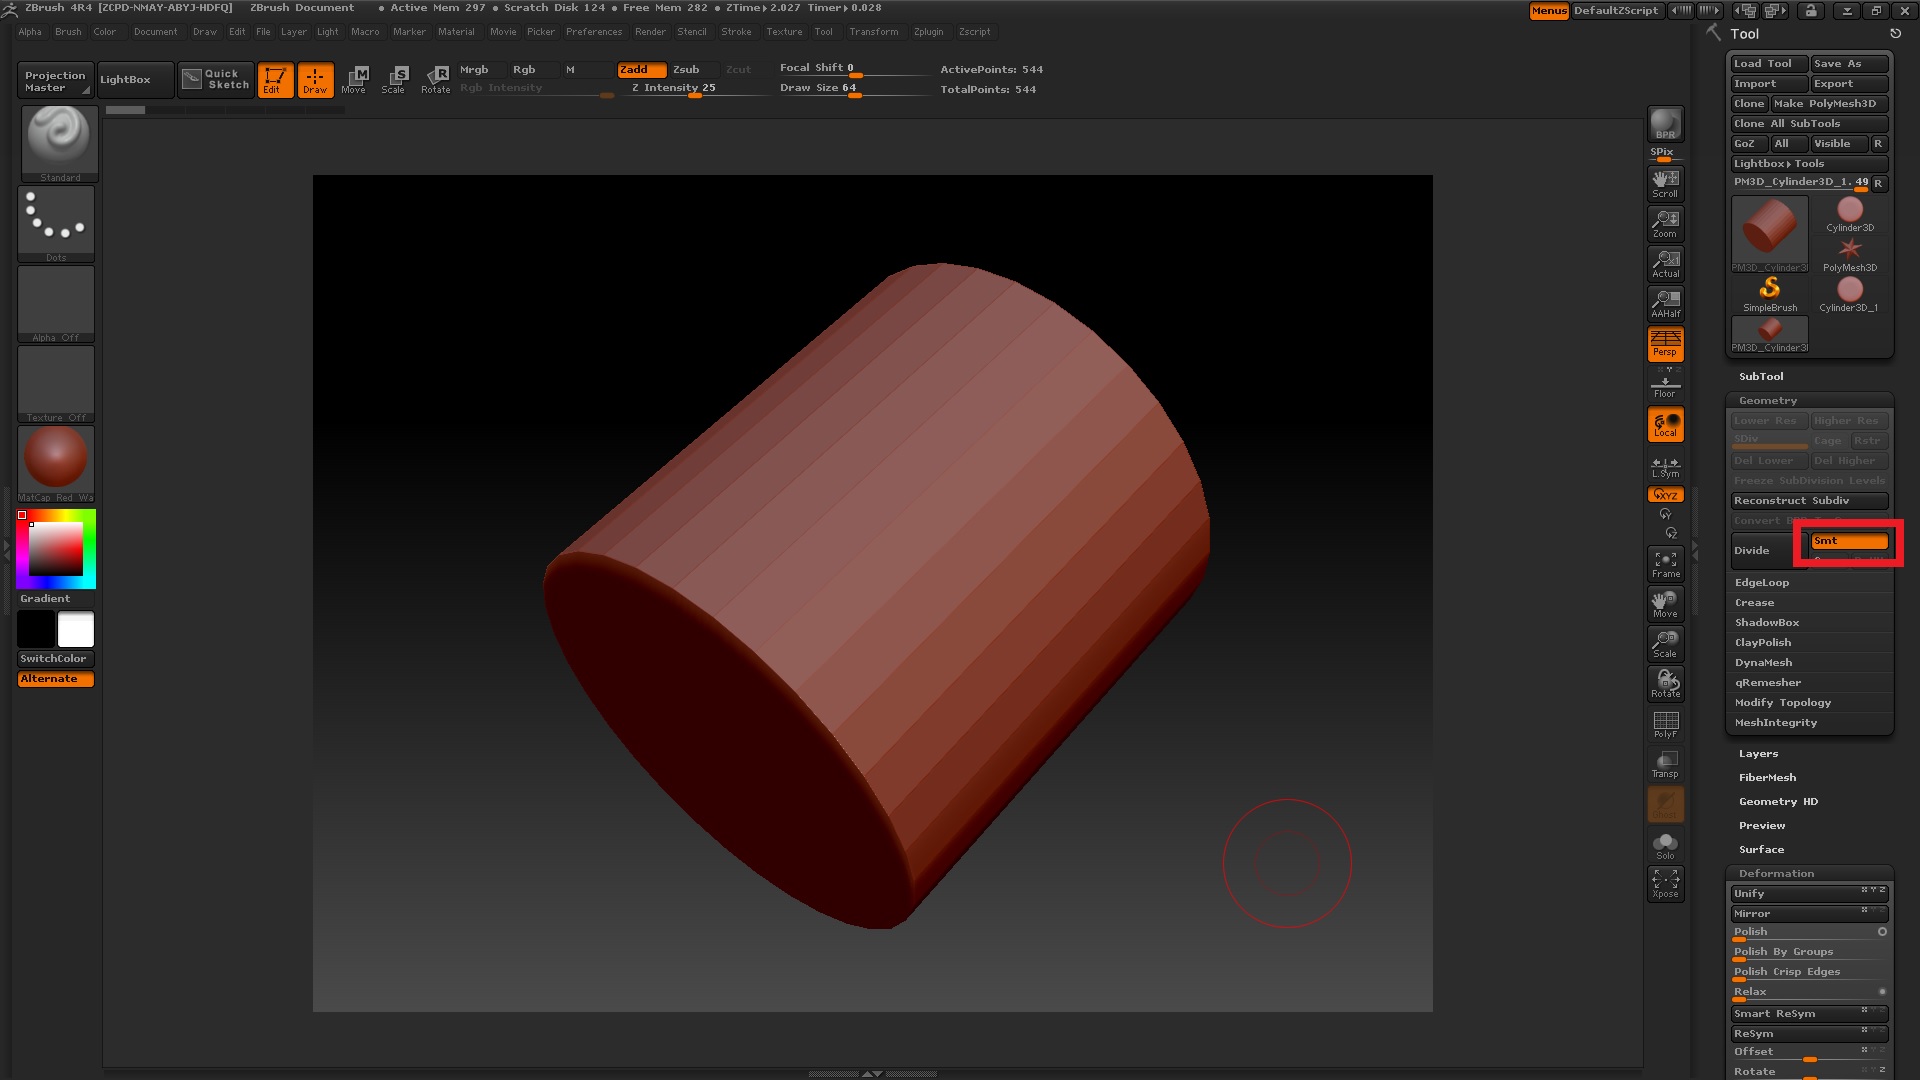
Task: Open the Brush menu
Action: coord(68,32)
